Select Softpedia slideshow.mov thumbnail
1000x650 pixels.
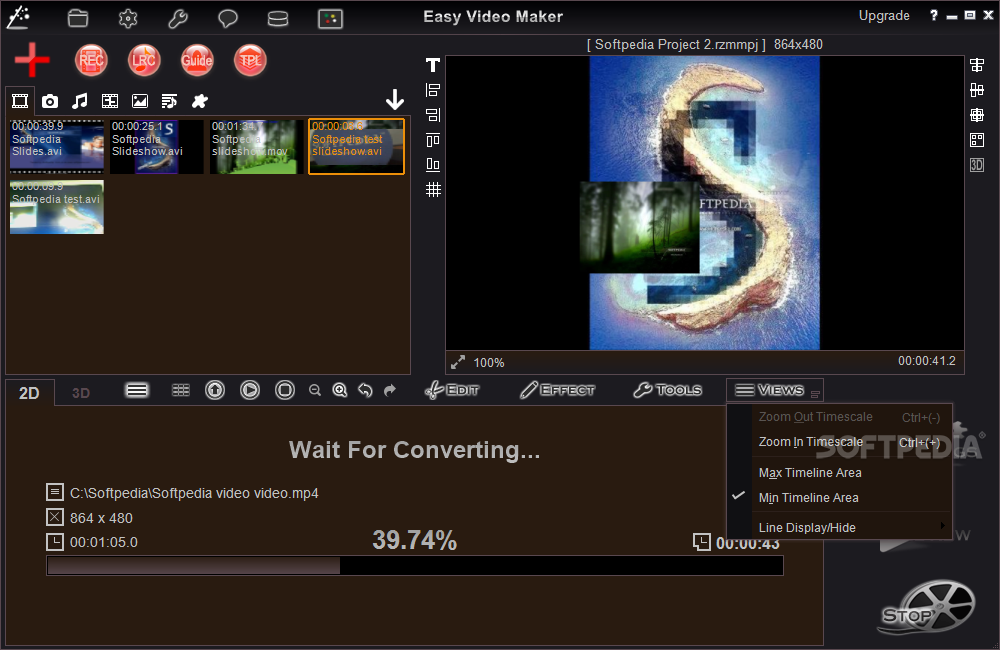coord(257,146)
